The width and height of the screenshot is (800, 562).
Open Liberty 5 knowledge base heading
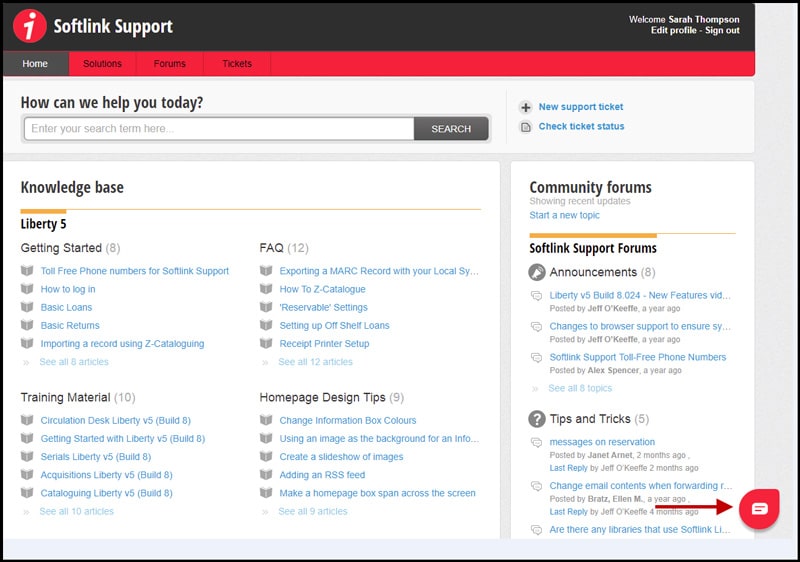pyautogui.click(x=43, y=224)
